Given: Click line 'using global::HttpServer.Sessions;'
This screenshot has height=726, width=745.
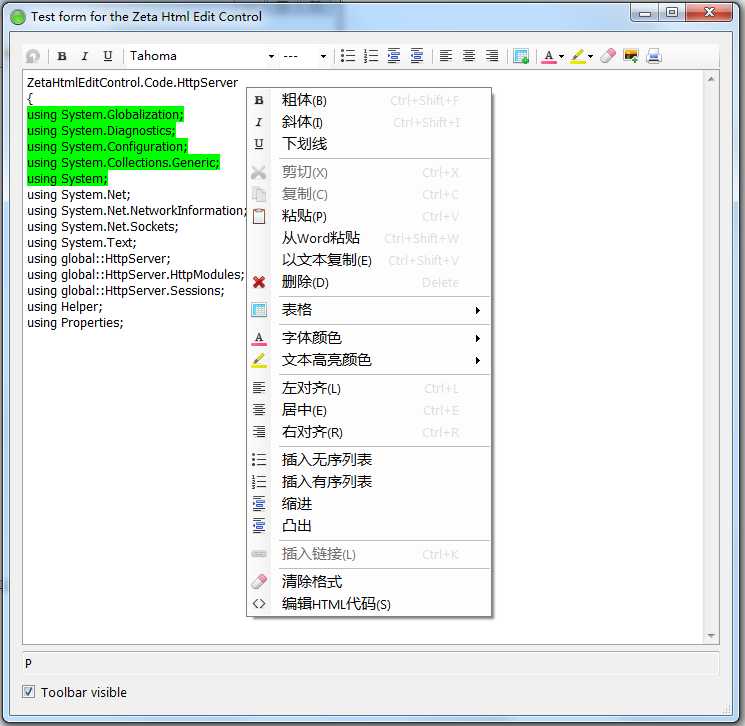Looking at the screenshot, I should 125,291.
